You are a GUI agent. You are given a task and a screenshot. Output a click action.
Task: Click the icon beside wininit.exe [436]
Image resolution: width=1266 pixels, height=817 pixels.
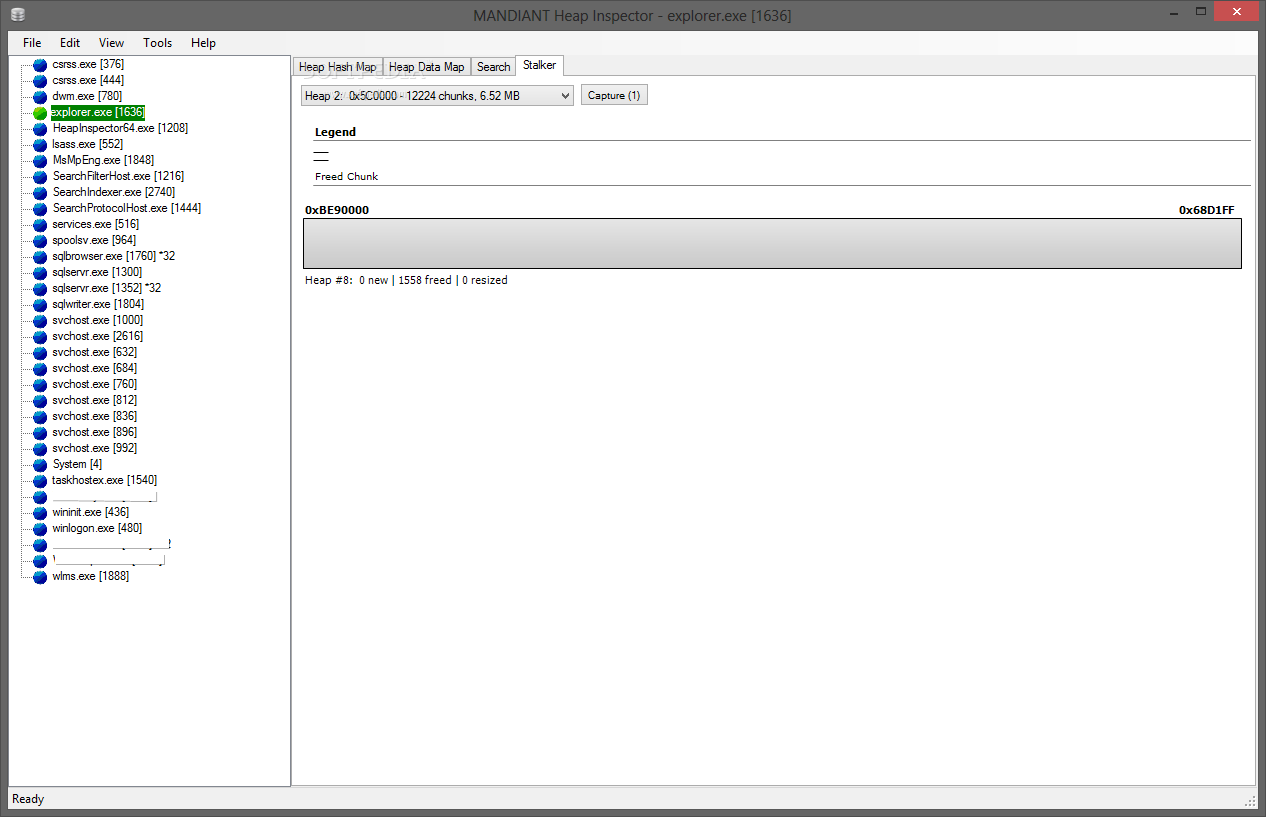(x=40, y=513)
